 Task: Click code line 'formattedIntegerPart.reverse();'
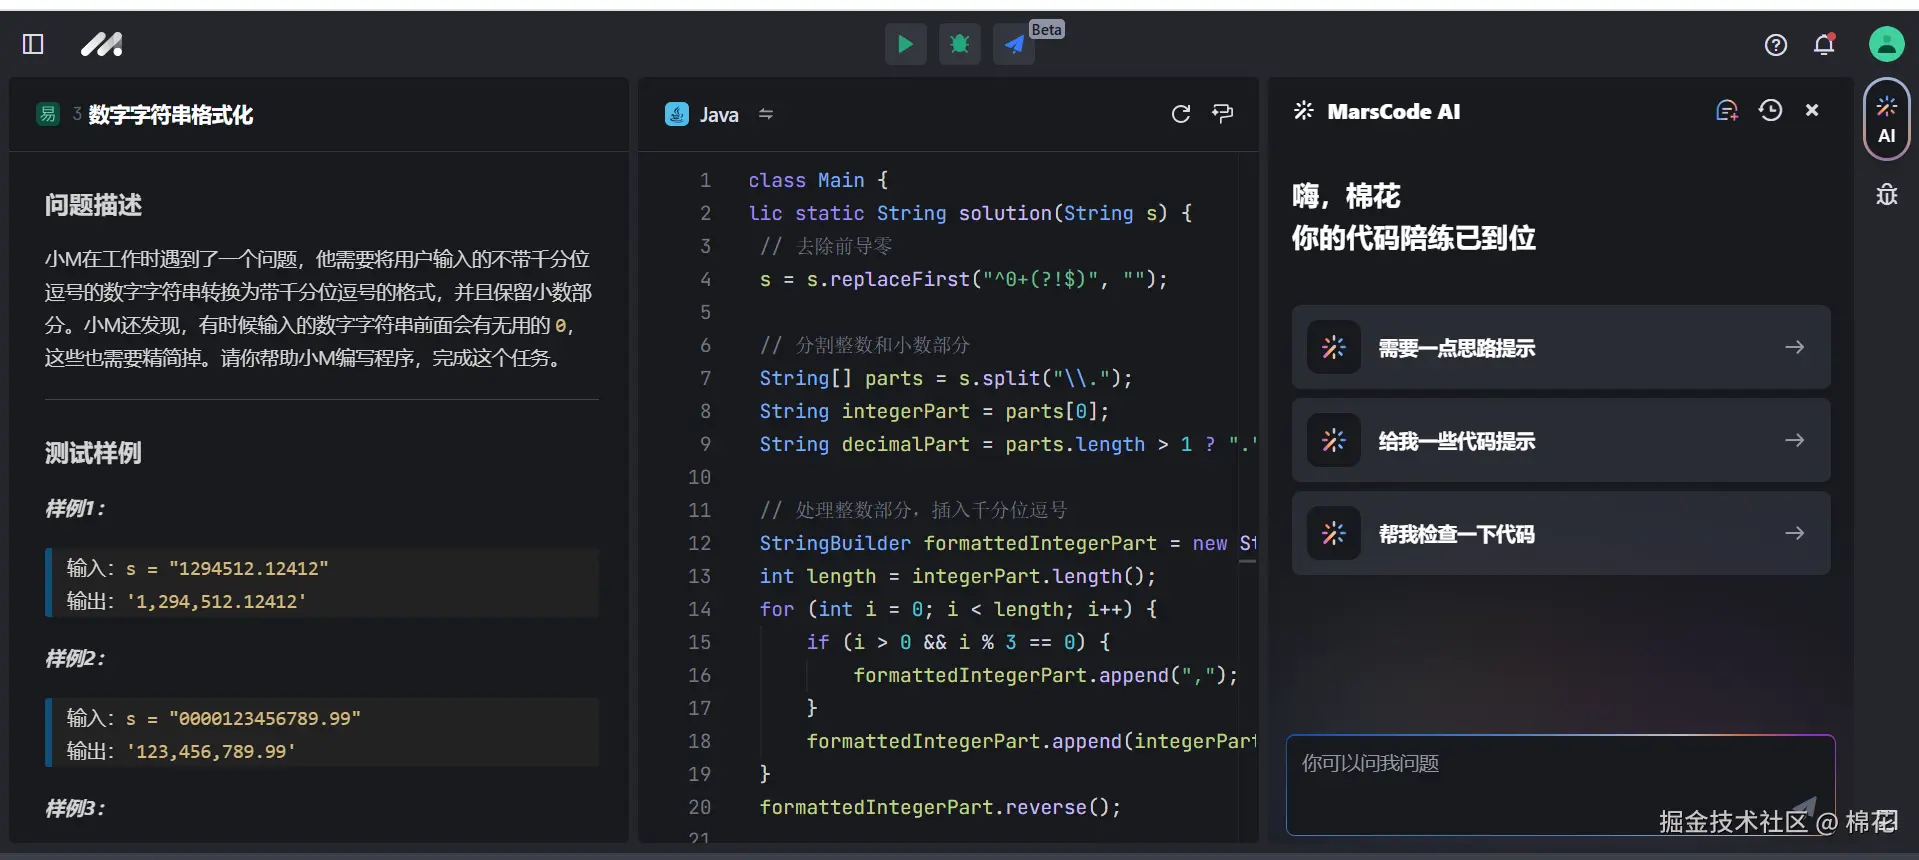click(940, 807)
